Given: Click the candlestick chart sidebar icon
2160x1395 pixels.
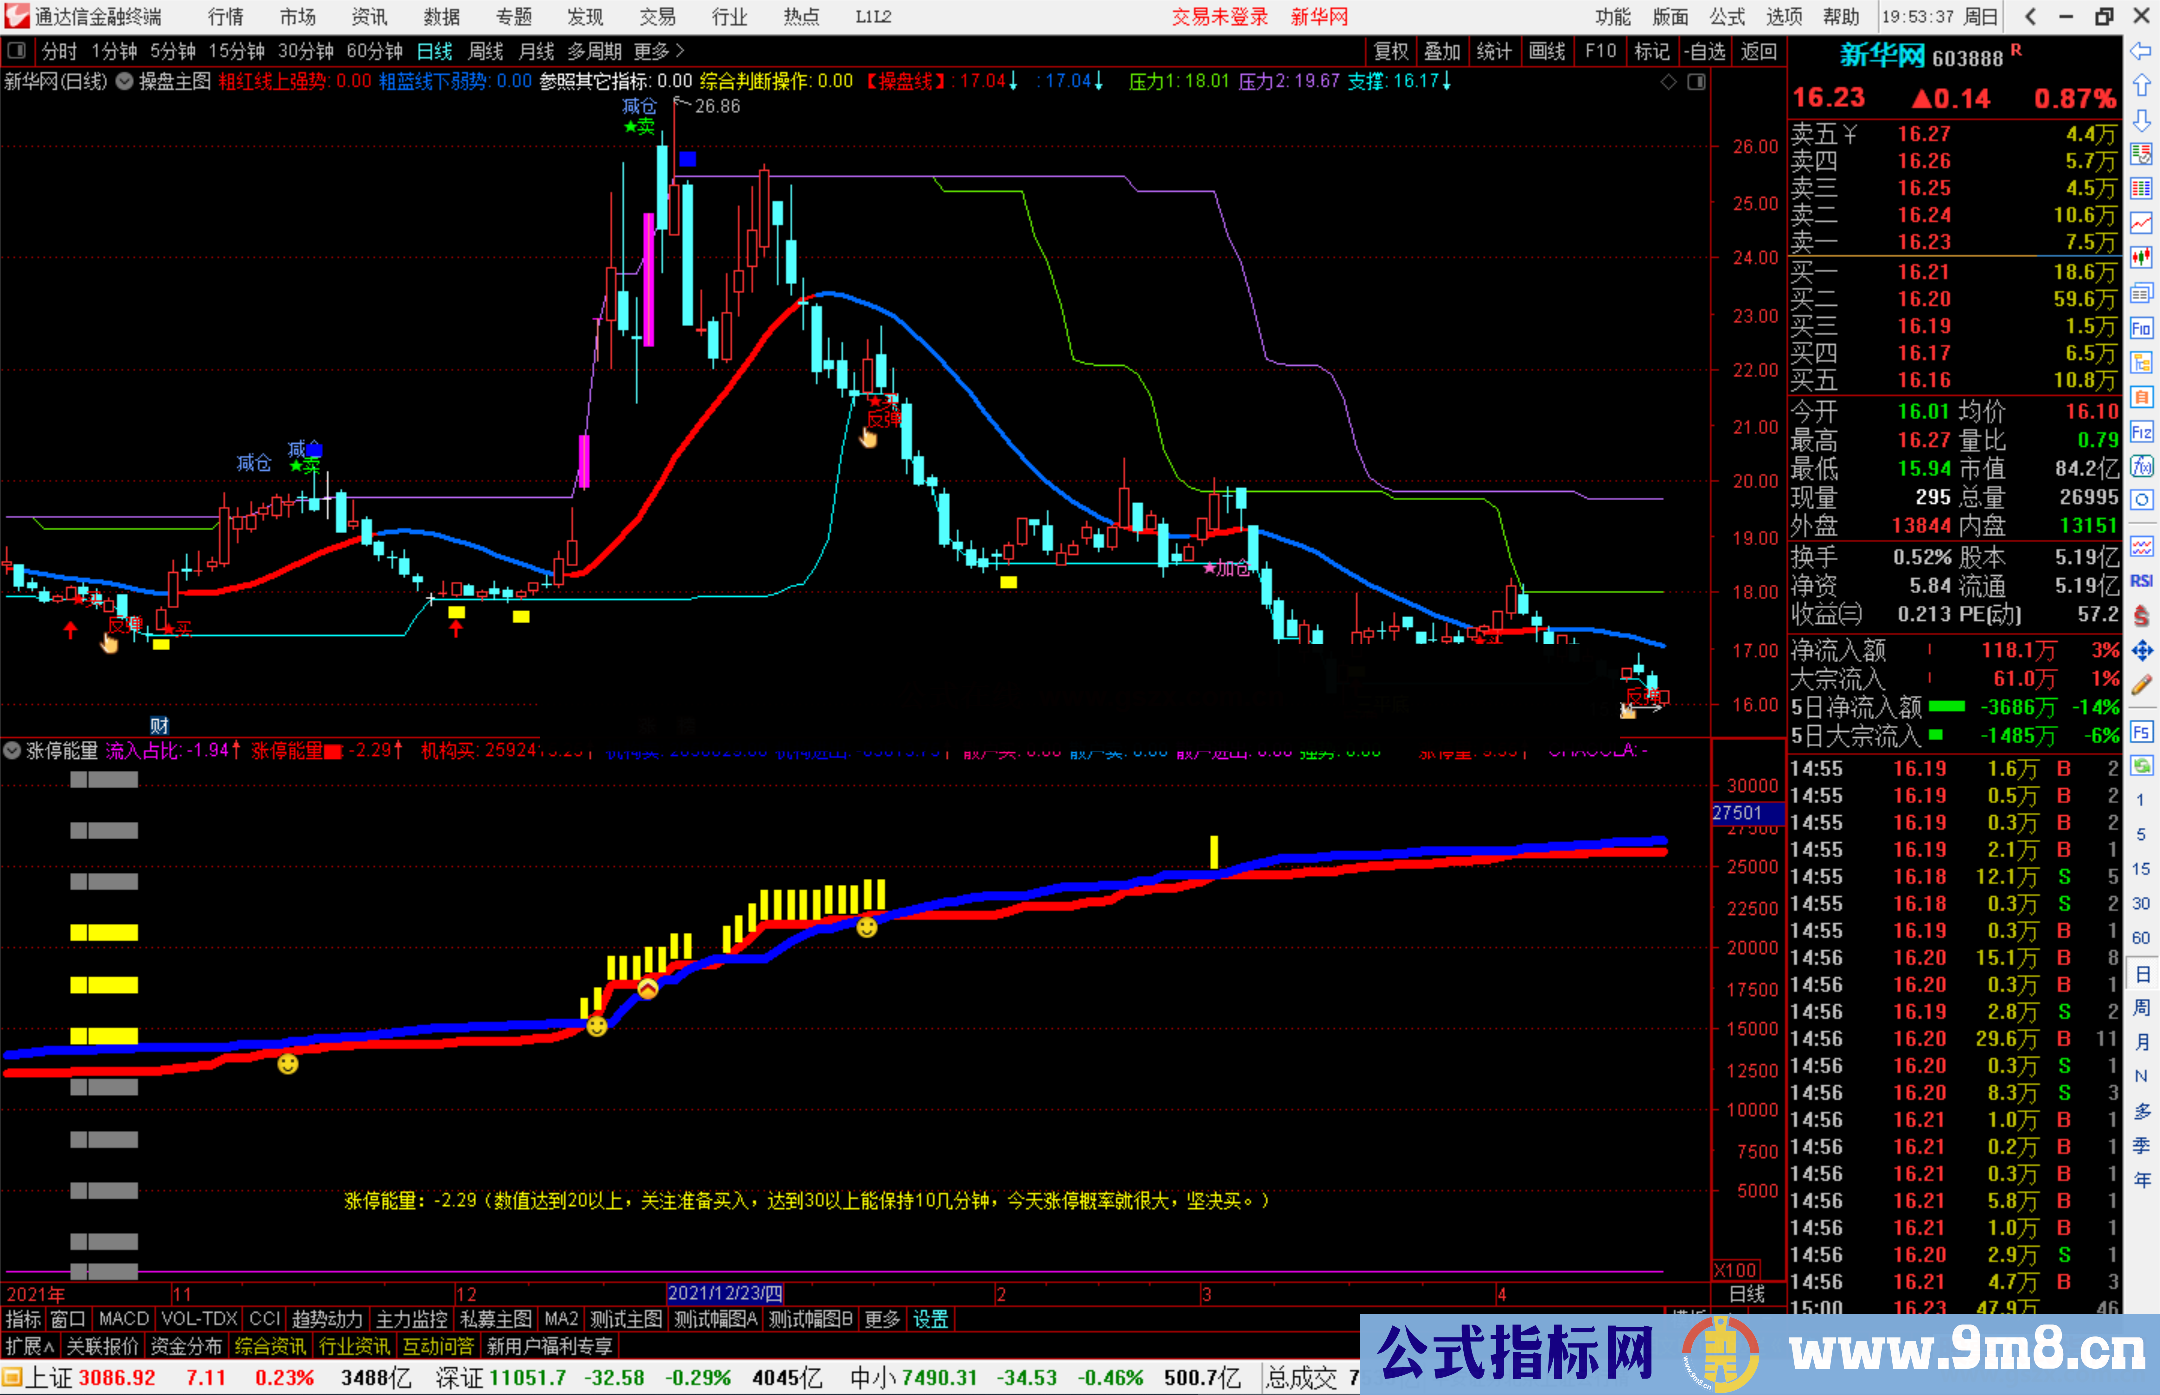Looking at the screenshot, I should (2141, 257).
